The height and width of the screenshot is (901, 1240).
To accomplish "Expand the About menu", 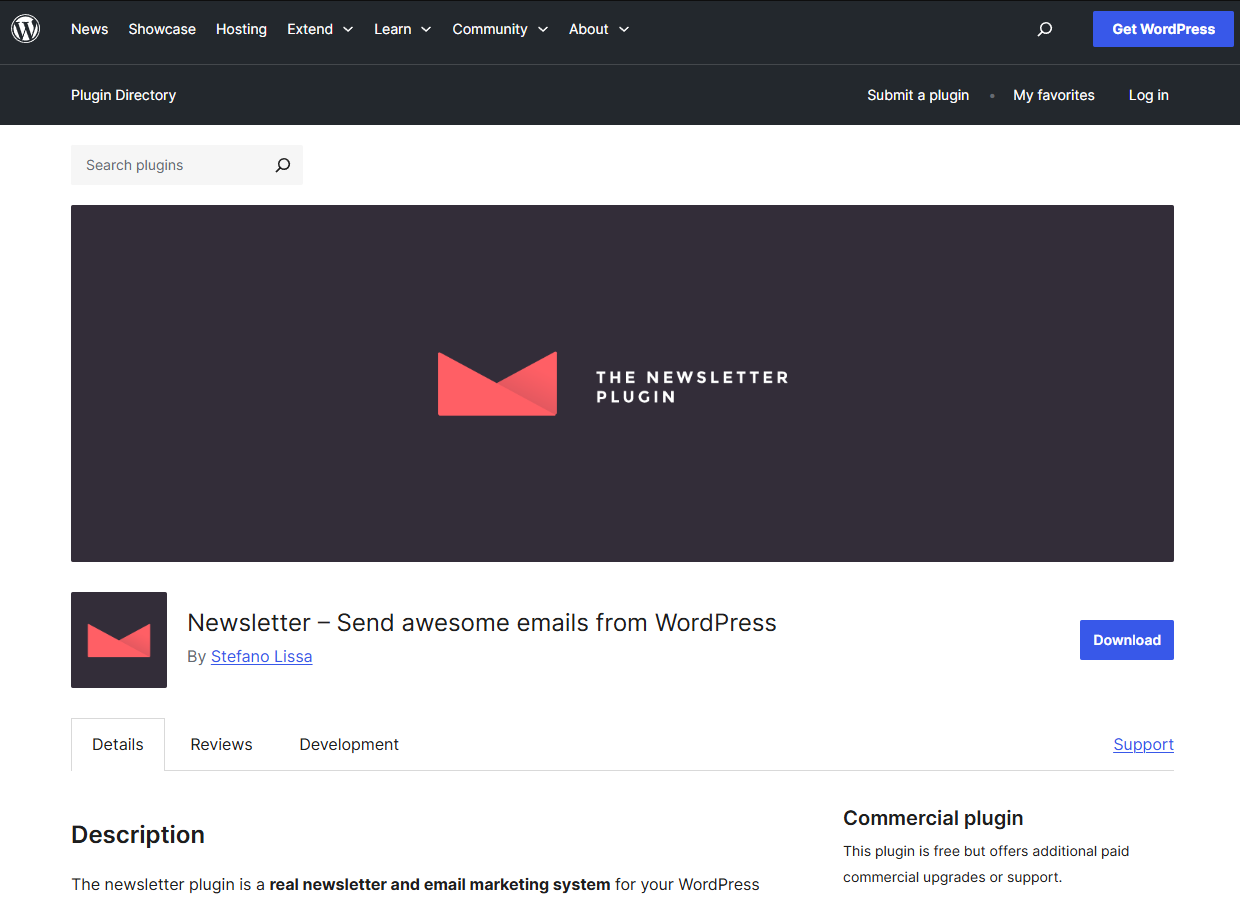I will (x=599, y=29).
